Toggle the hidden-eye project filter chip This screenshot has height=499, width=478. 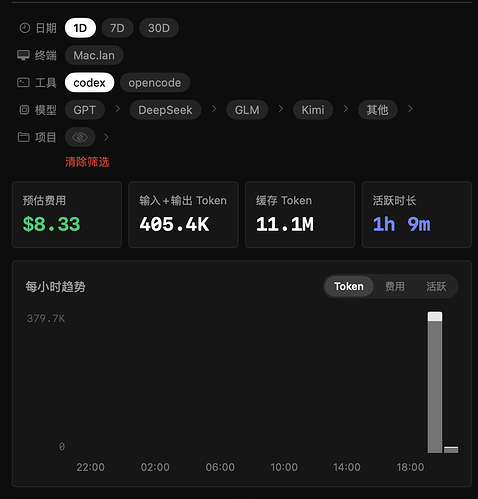(80, 137)
